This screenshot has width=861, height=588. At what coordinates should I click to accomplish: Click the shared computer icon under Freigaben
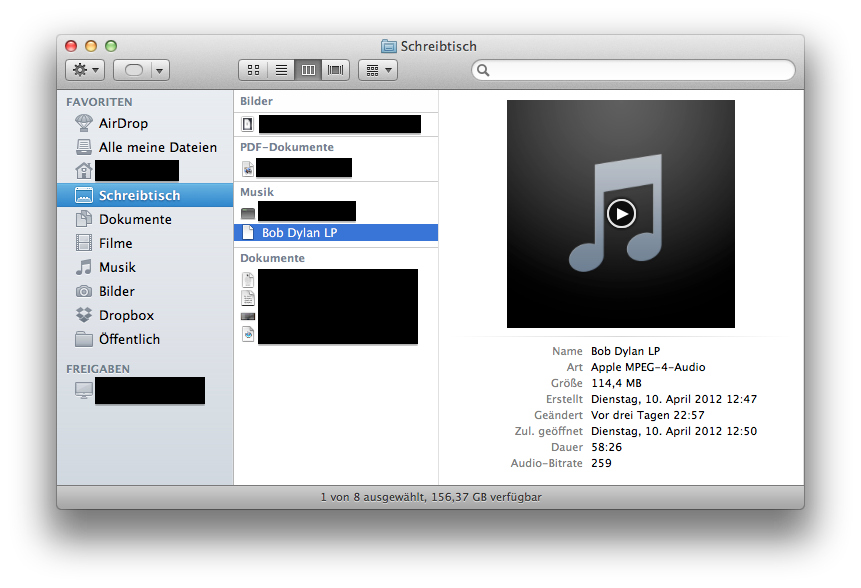click(84, 390)
